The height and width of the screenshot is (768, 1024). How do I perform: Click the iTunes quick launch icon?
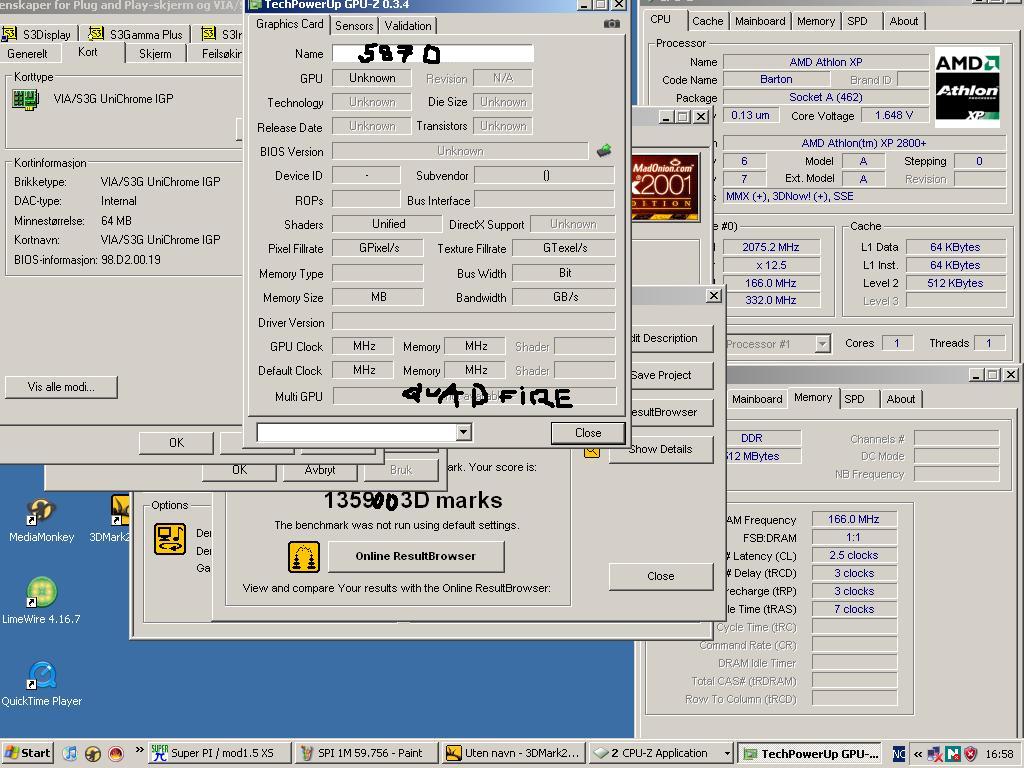click(x=70, y=754)
